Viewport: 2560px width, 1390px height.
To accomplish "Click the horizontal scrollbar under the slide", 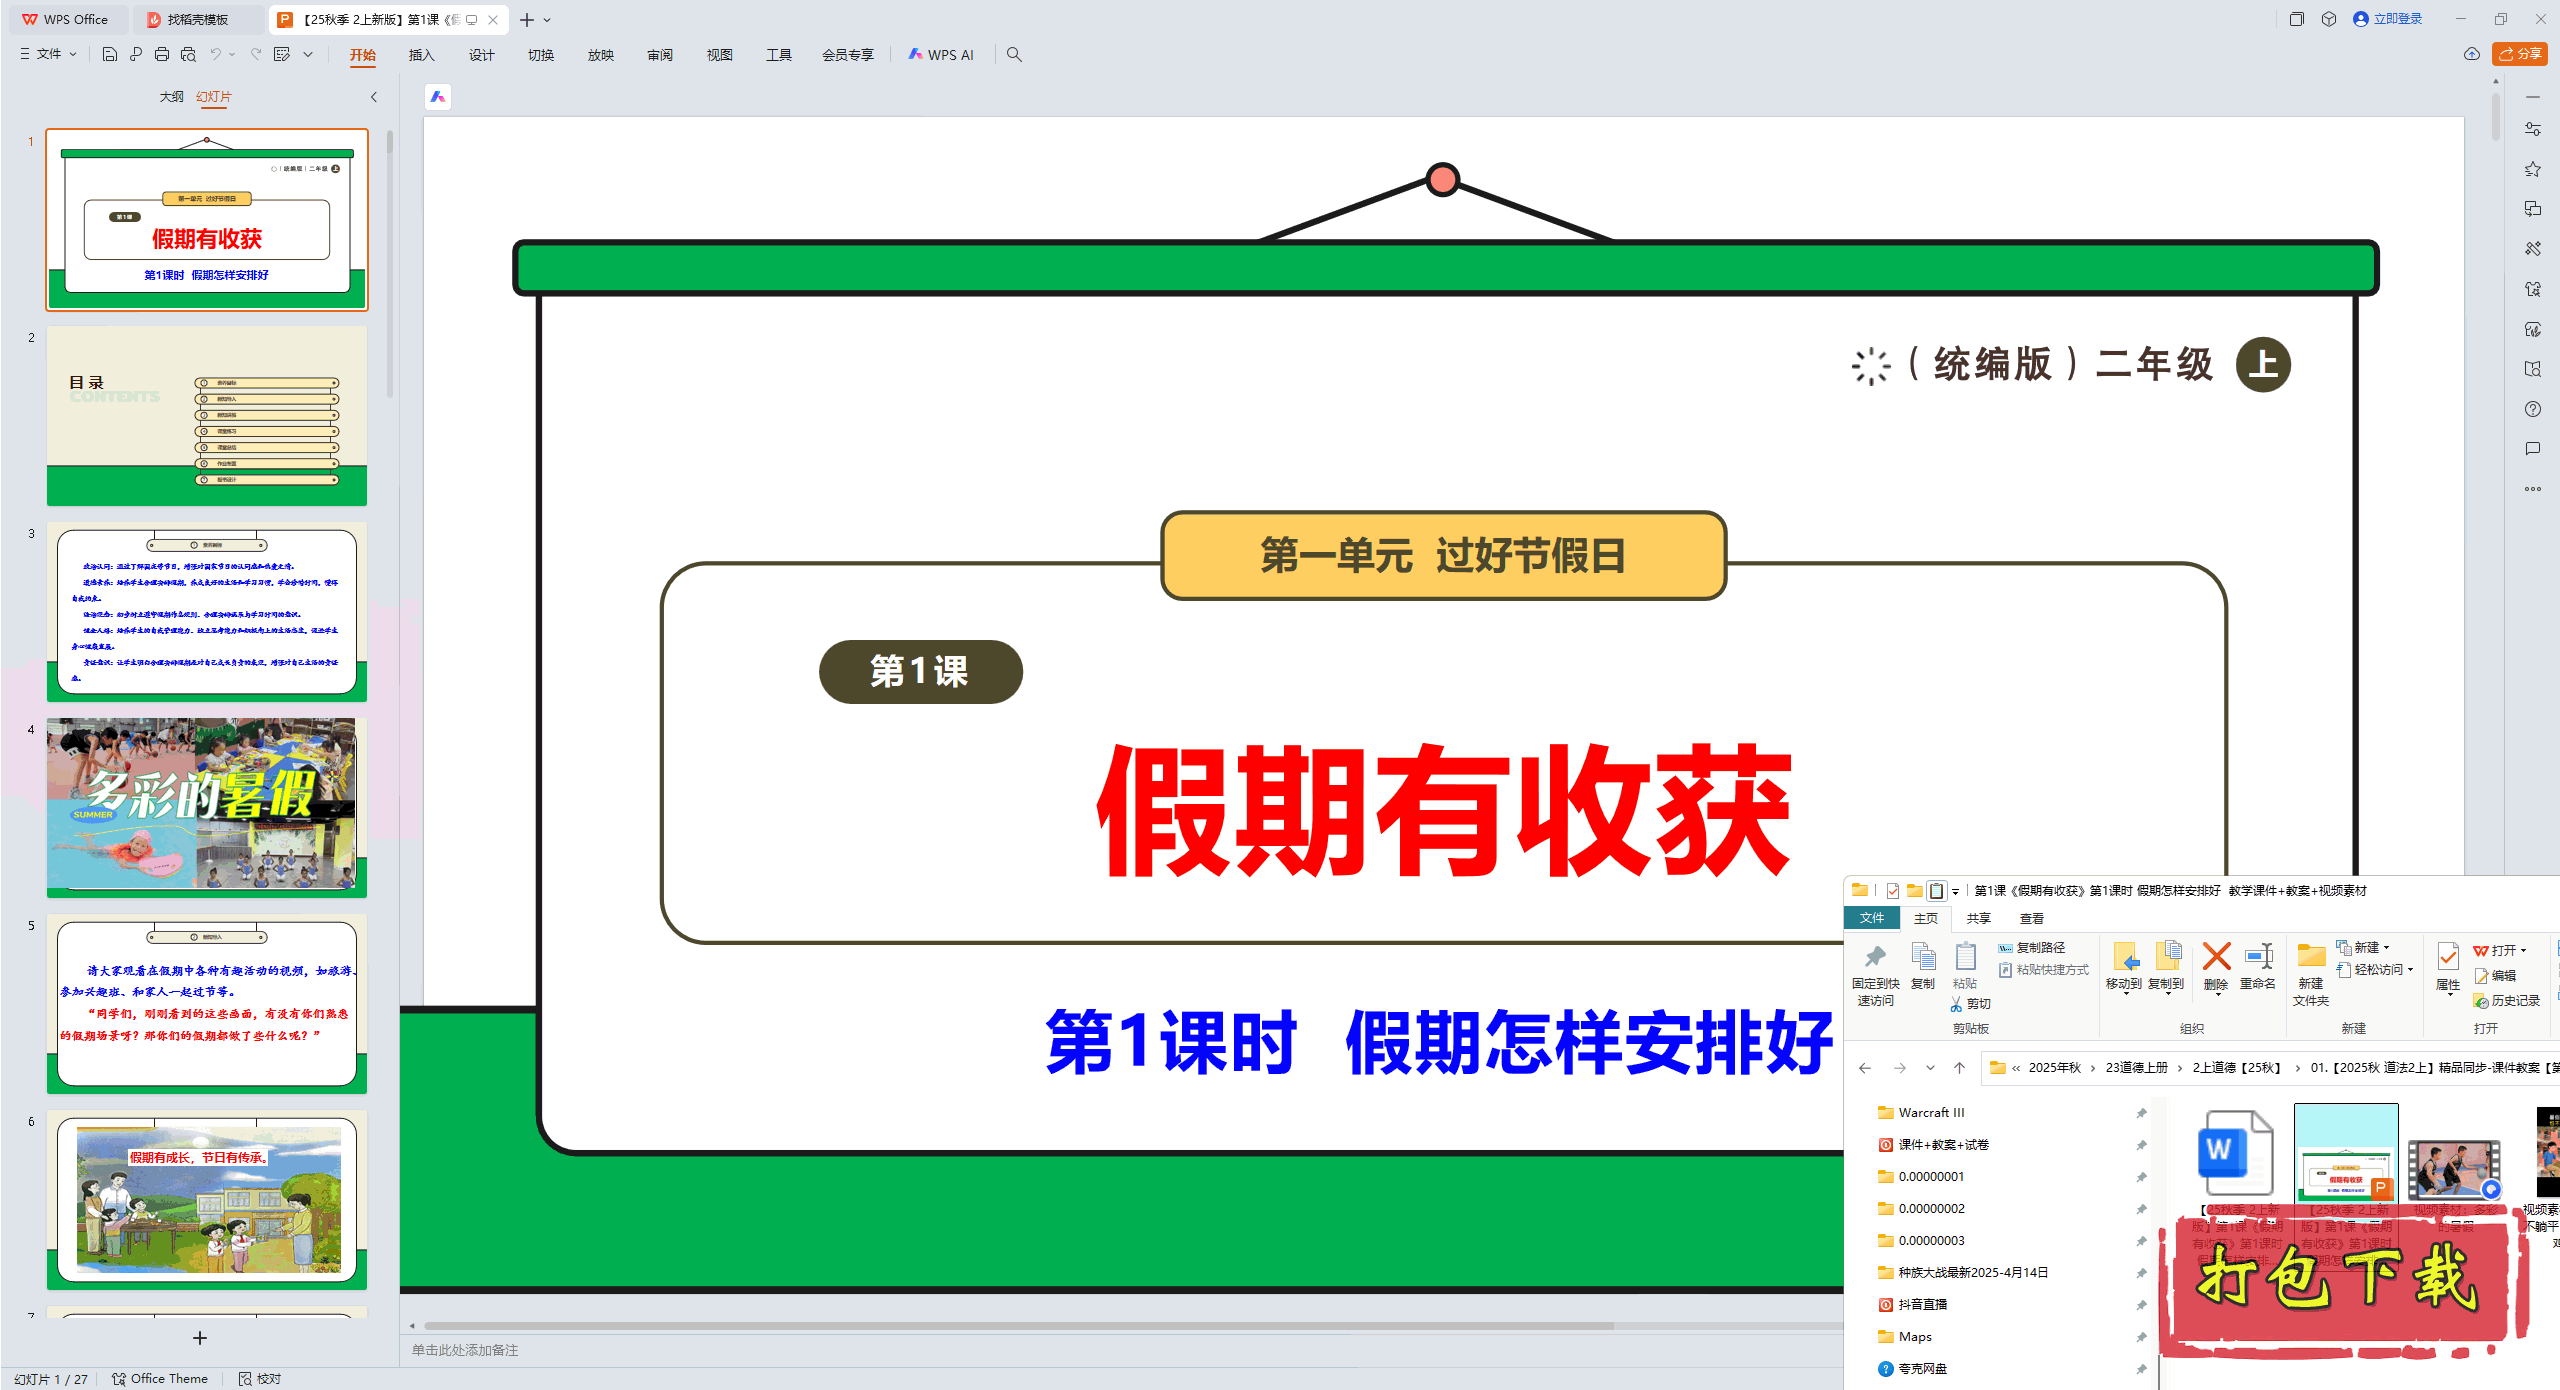I will [1018, 1326].
